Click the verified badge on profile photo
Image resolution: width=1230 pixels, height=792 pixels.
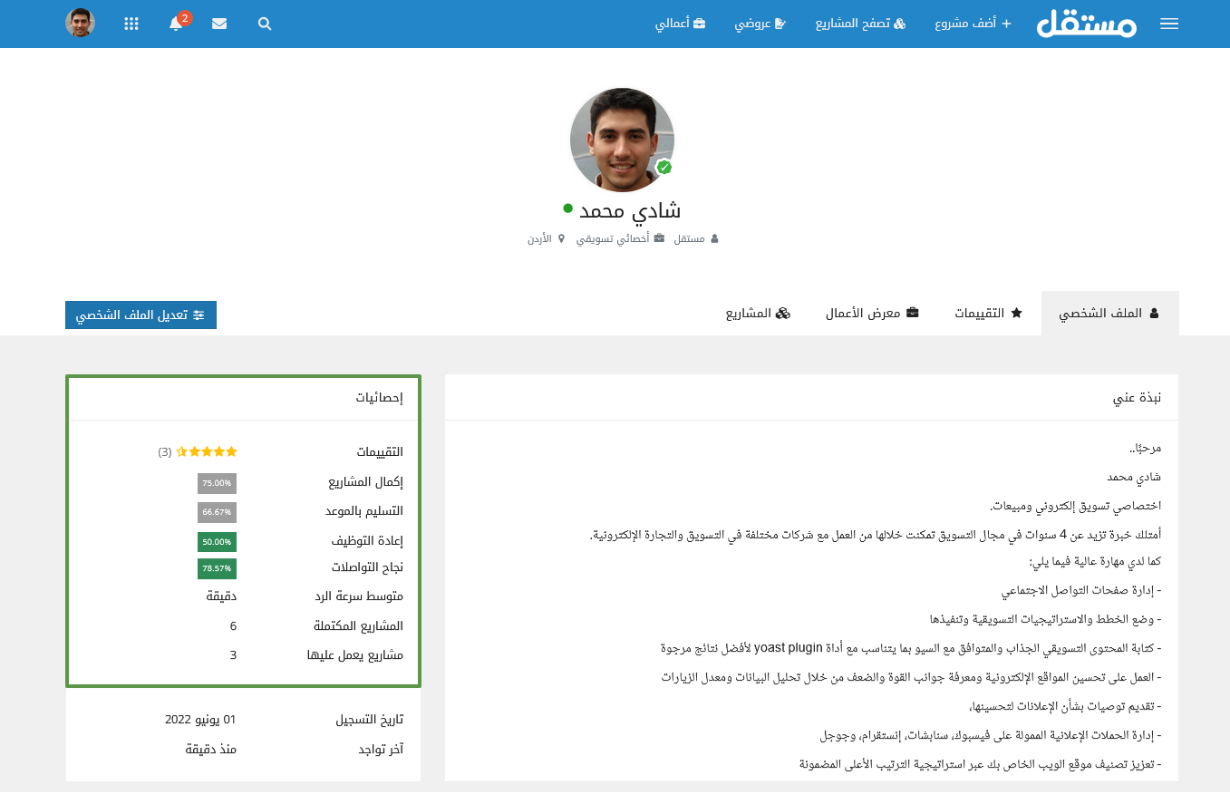click(664, 167)
